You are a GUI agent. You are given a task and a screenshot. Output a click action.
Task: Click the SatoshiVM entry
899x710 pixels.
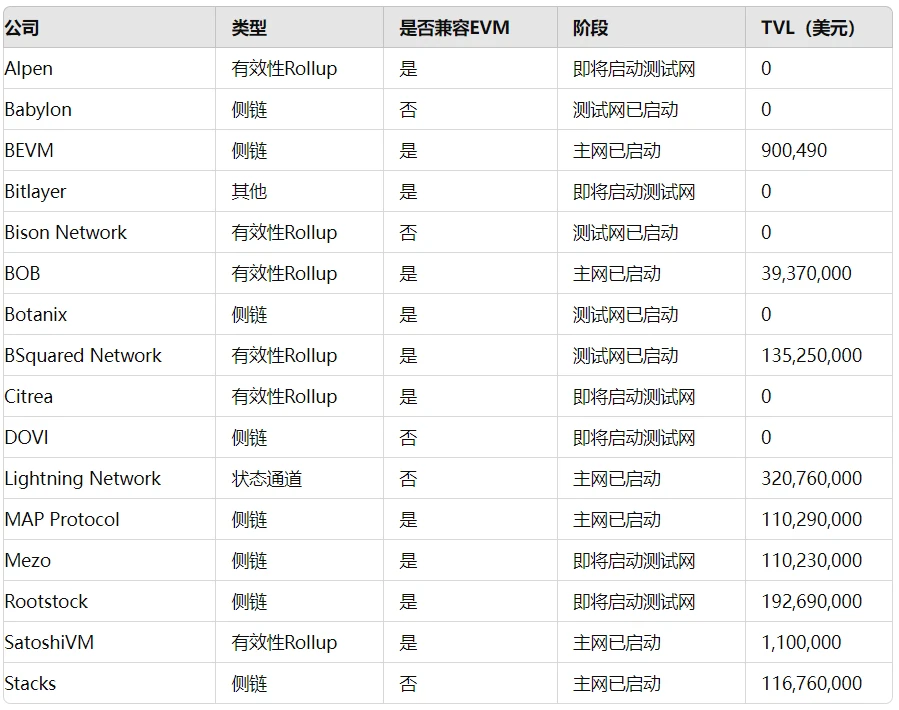coord(47,642)
